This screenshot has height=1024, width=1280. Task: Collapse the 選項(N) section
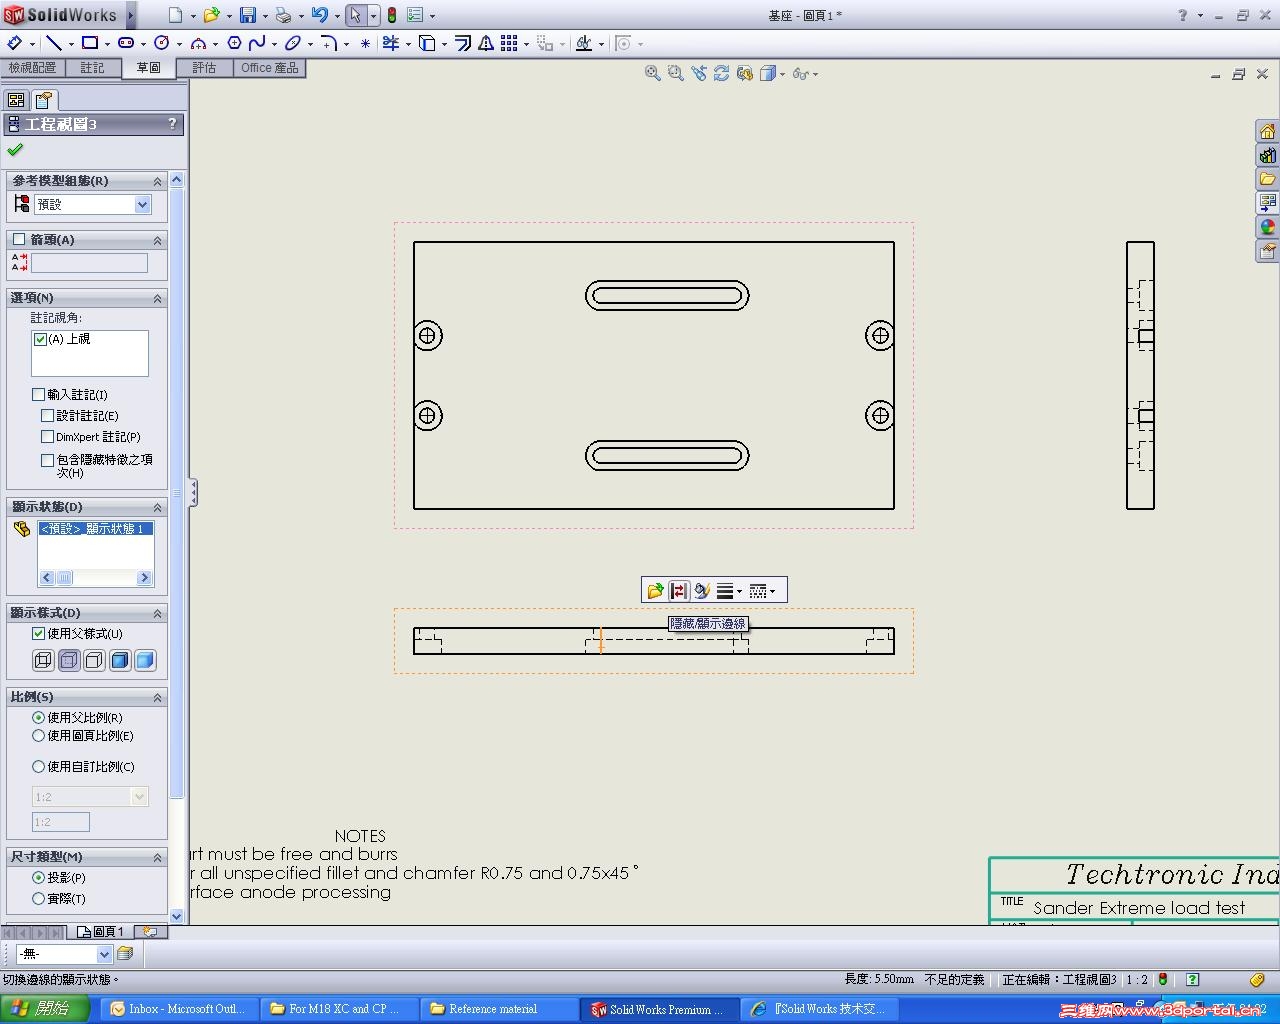pyautogui.click(x=157, y=298)
